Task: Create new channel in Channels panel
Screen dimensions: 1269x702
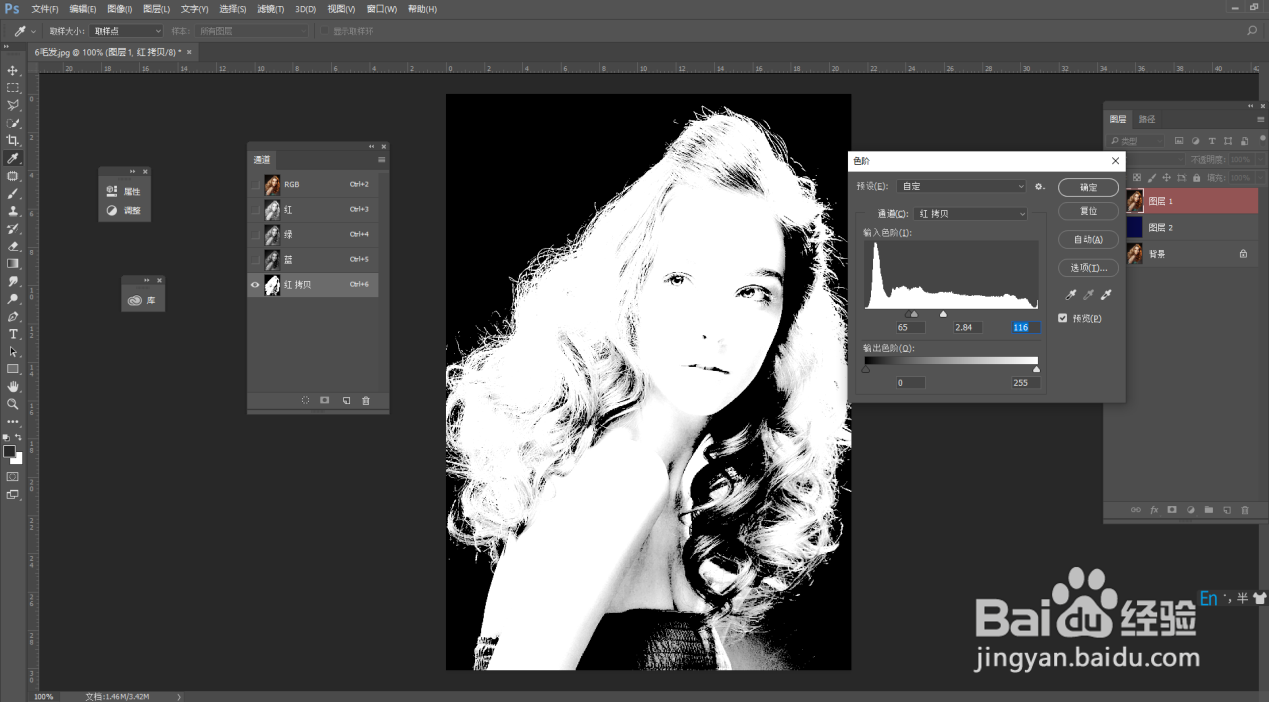Action: click(x=346, y=400)
